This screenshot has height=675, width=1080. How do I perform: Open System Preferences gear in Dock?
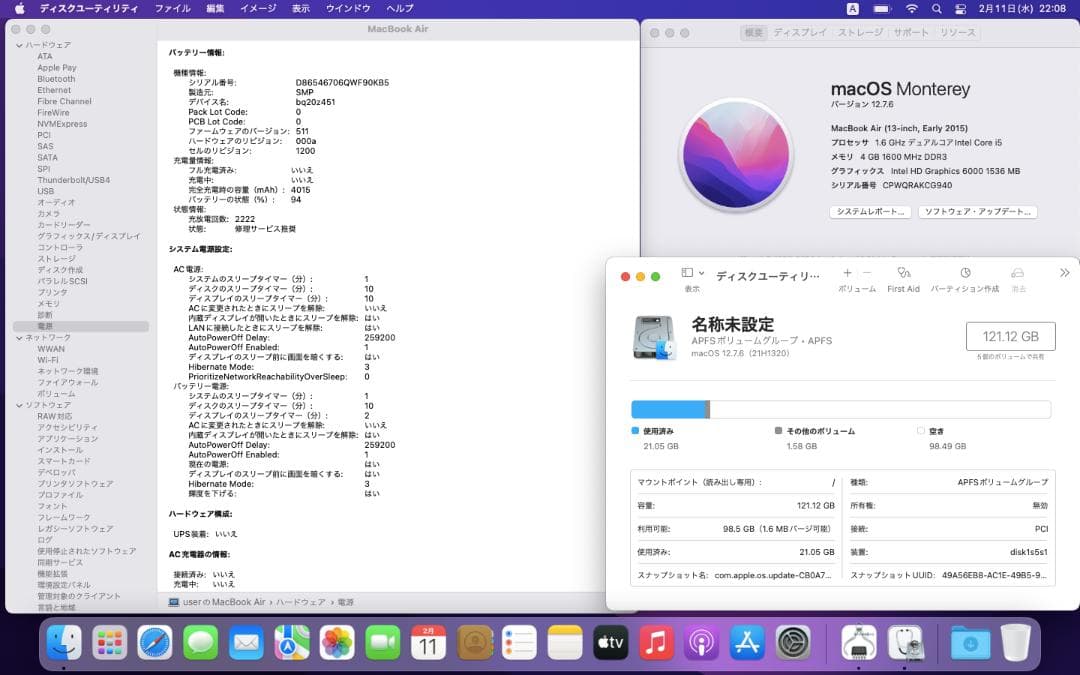point(793,643)
